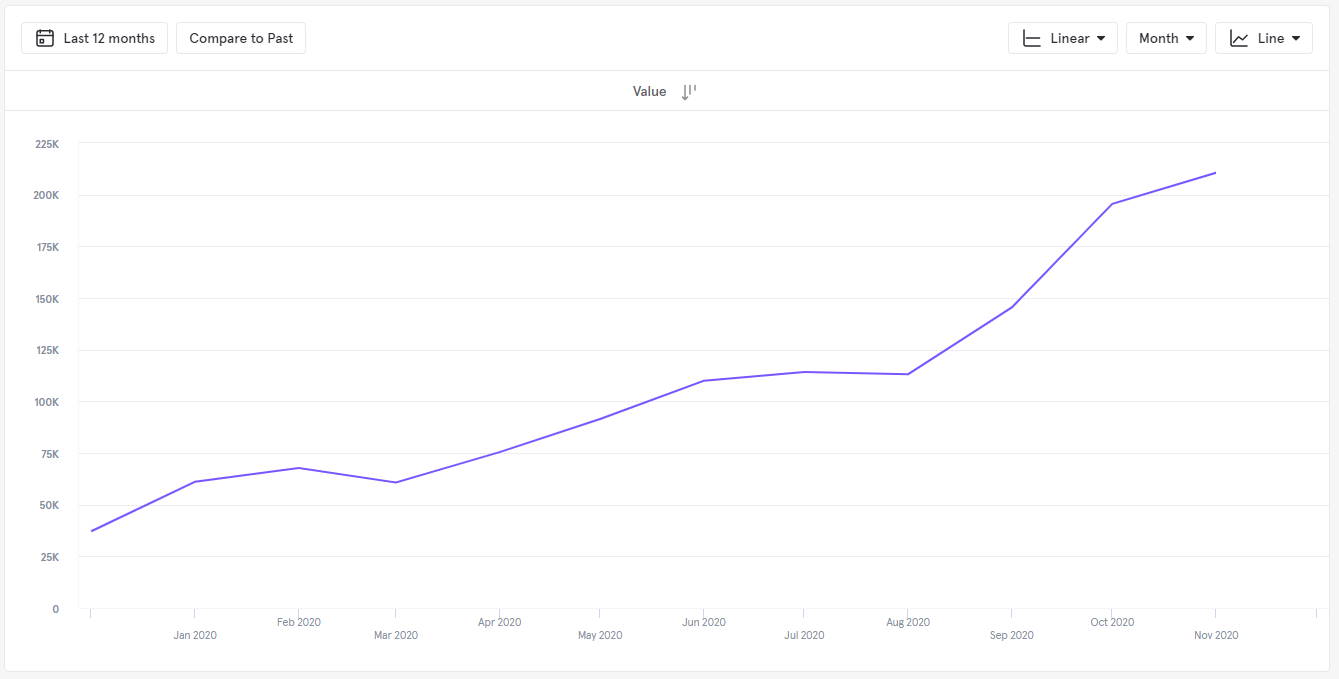Image resolution: width=1339 pixels, height=679 pixels.
Task: Click the sort descending icon beside Value
Action: click(688, 91)
